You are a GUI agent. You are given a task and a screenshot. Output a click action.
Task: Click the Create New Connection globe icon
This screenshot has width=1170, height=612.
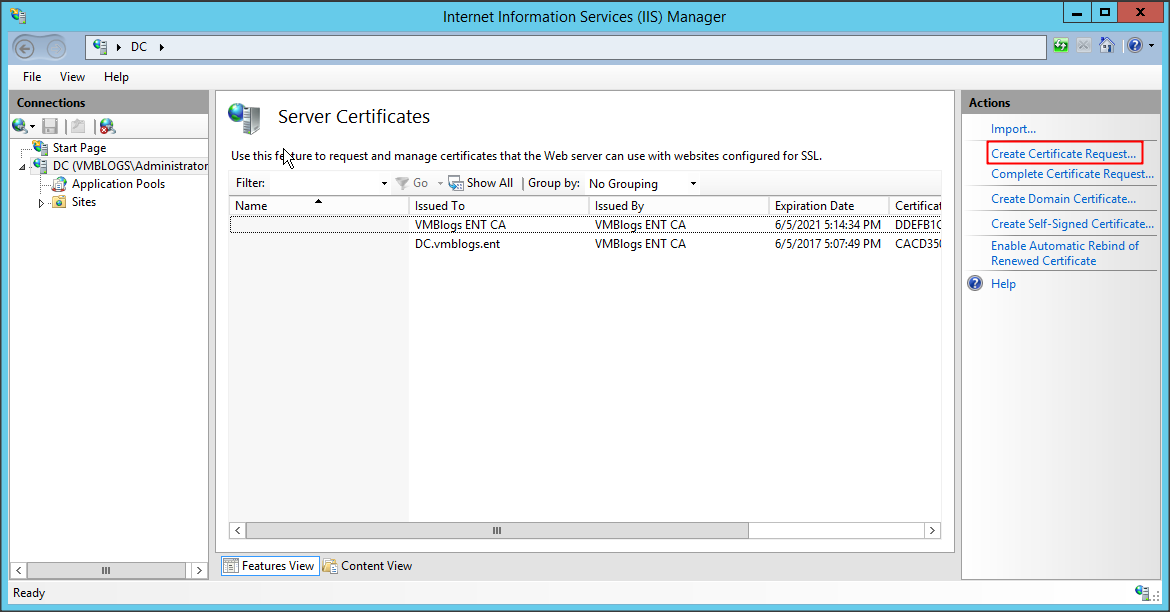(x=19, y=126)
